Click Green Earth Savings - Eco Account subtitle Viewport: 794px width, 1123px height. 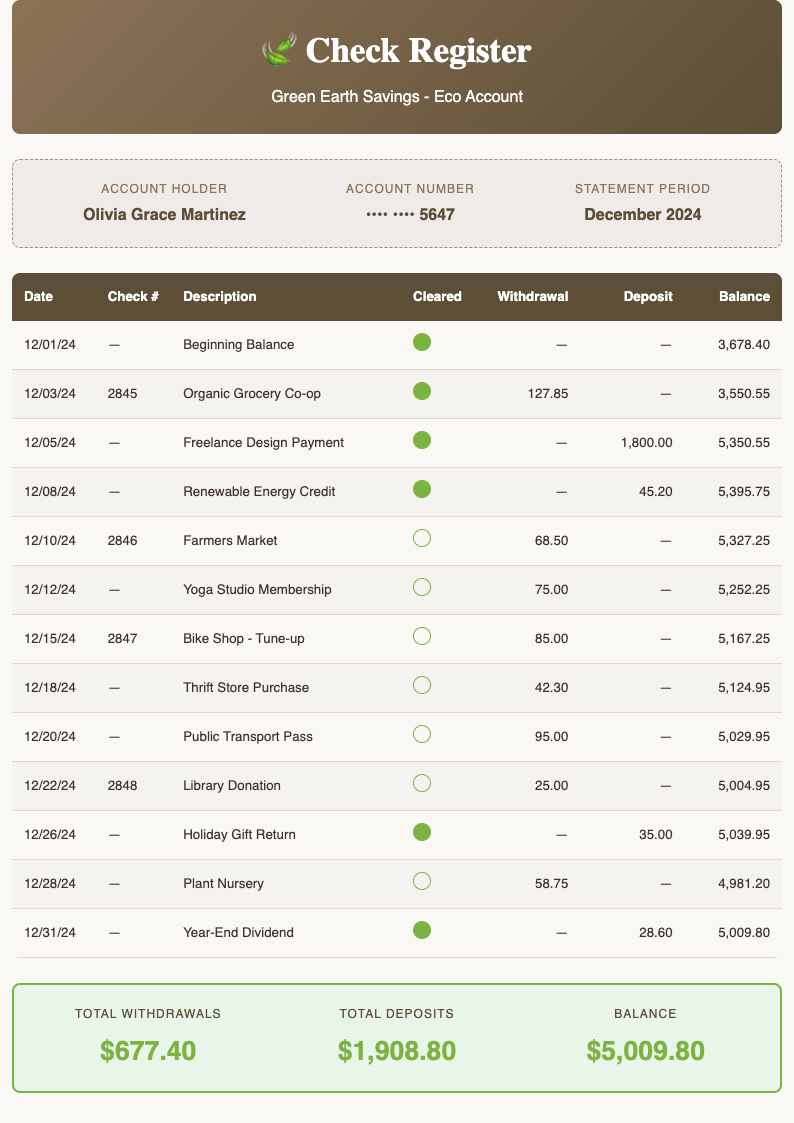coord(397,97)
